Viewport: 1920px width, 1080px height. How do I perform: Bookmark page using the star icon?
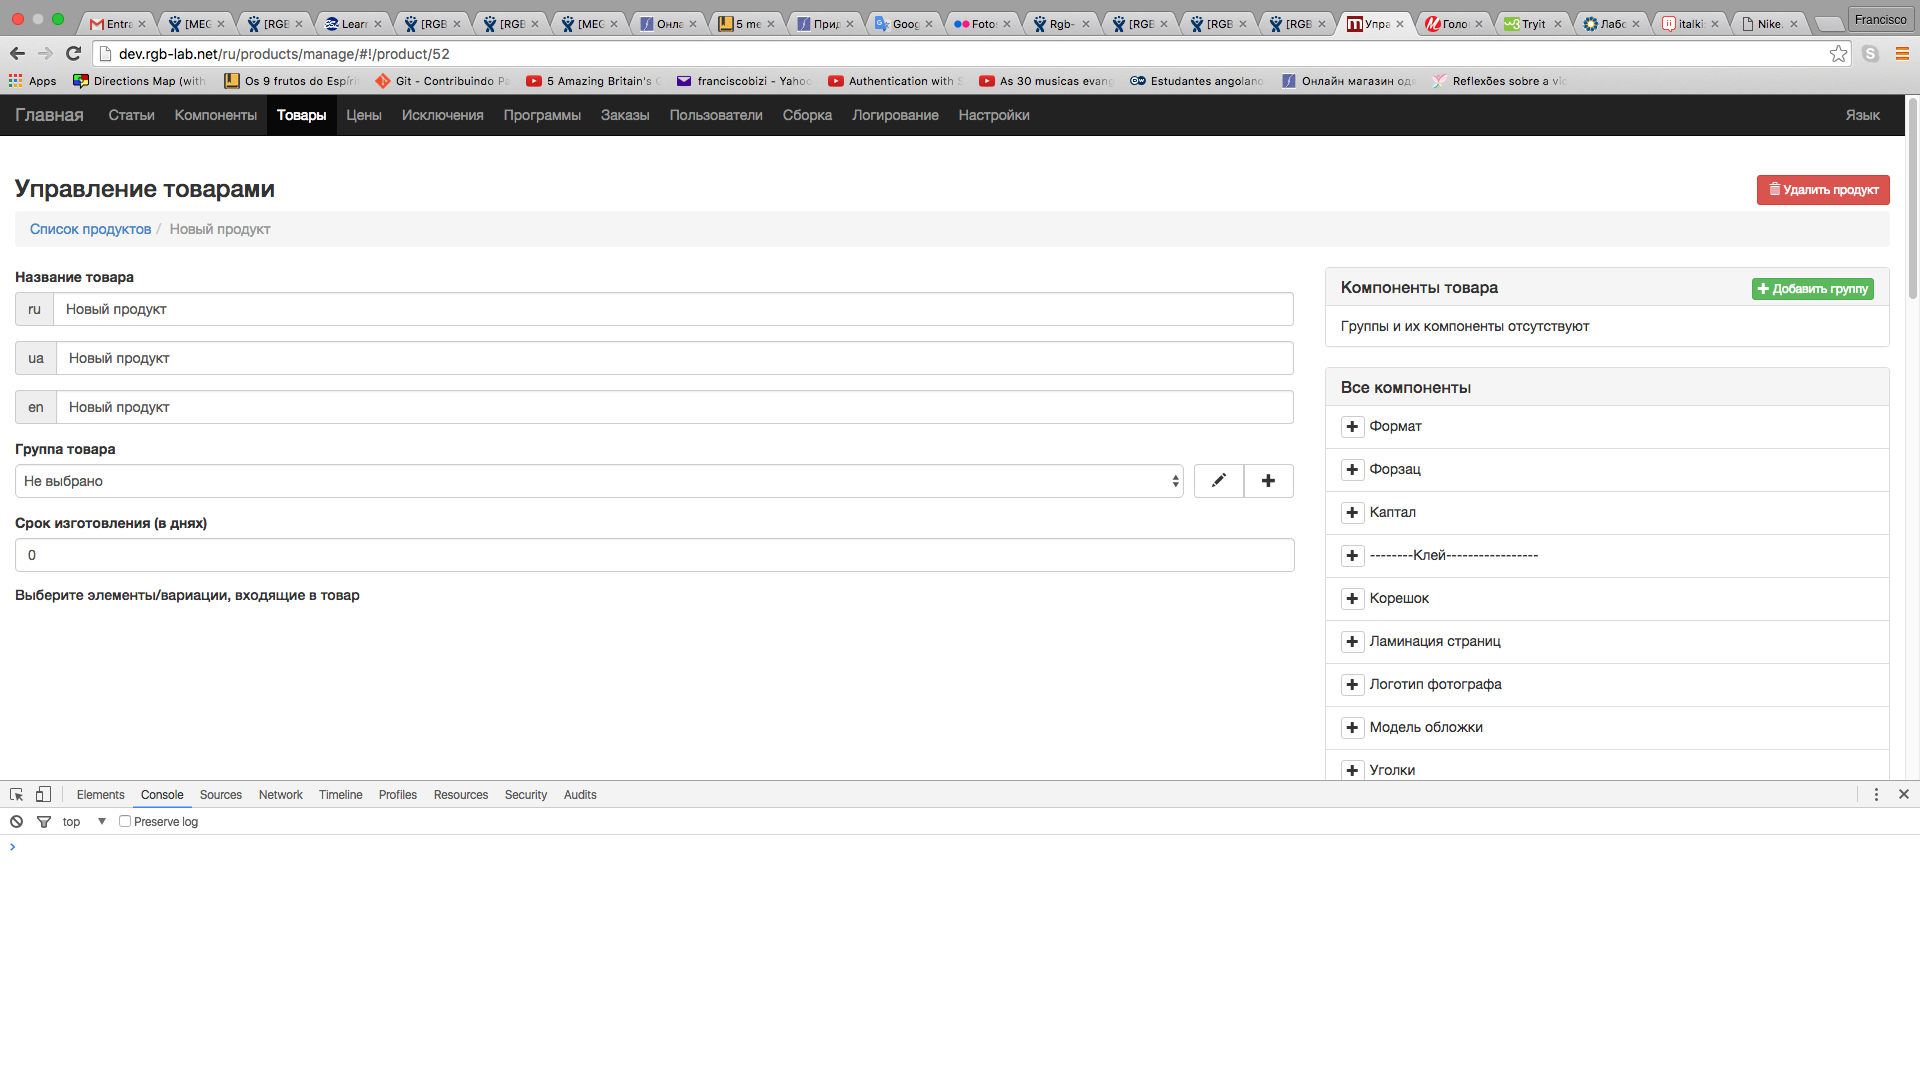pyautogui.click(x=1838, y=54)
